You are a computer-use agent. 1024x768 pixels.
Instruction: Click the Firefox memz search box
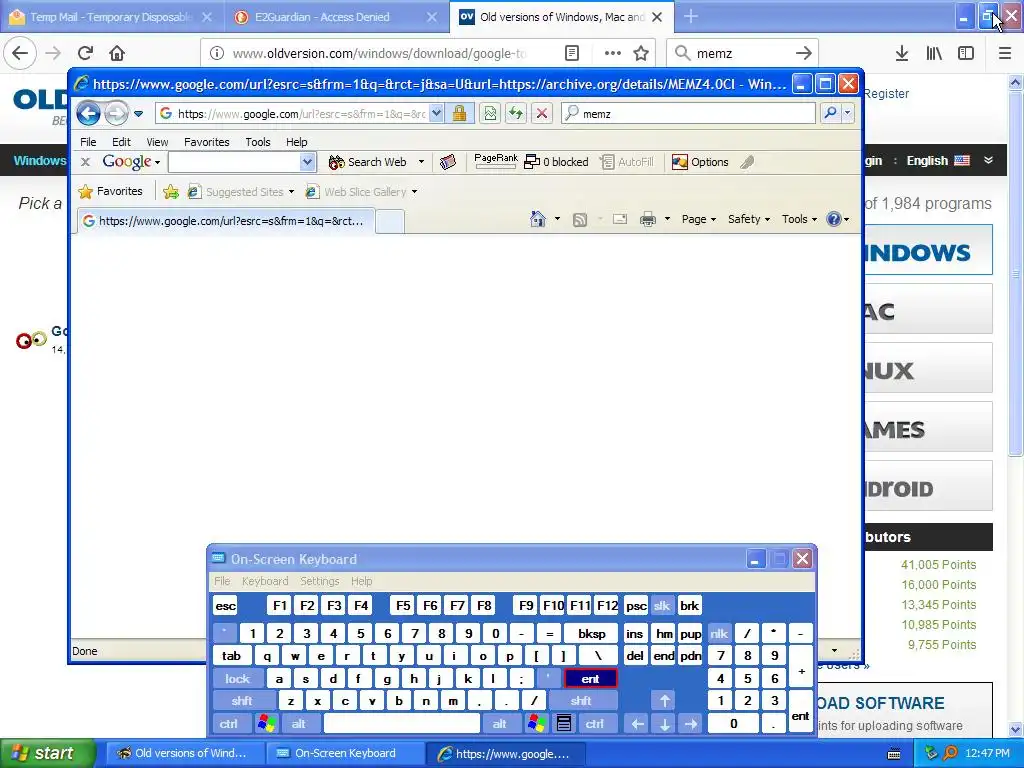[x=743, y=53]
